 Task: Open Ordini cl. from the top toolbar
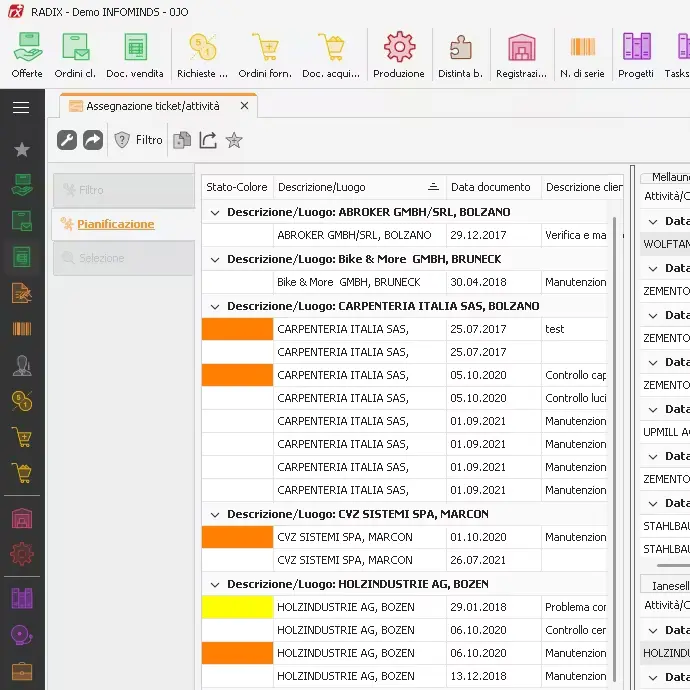[75, 55]
